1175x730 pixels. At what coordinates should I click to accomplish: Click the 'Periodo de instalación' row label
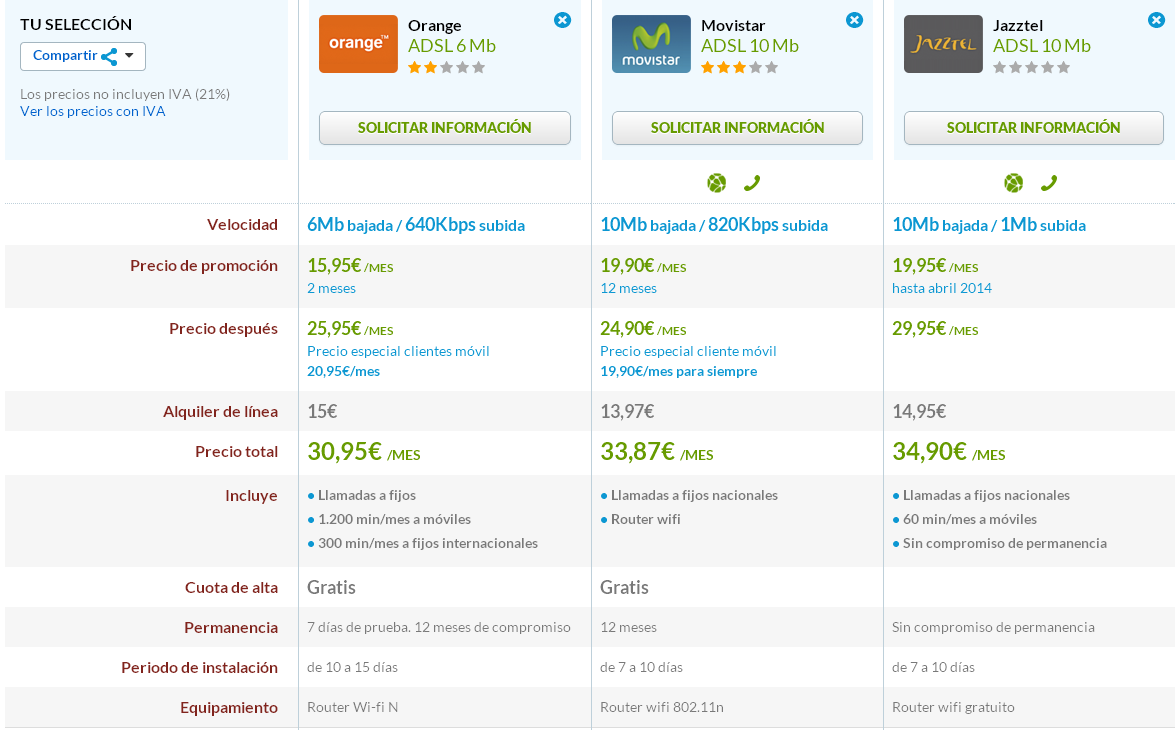point(199,668)
